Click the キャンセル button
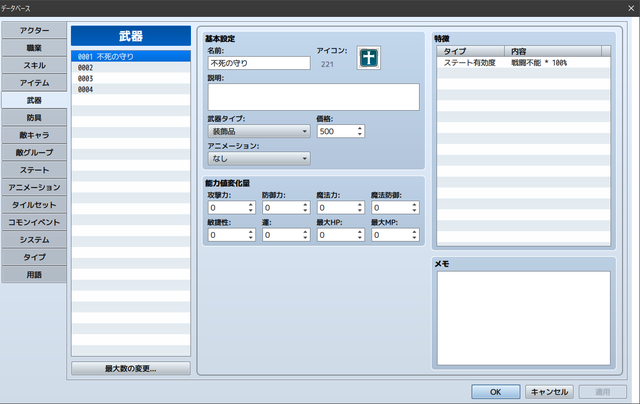Screen dimensions: 640x404 pos(549,392)
